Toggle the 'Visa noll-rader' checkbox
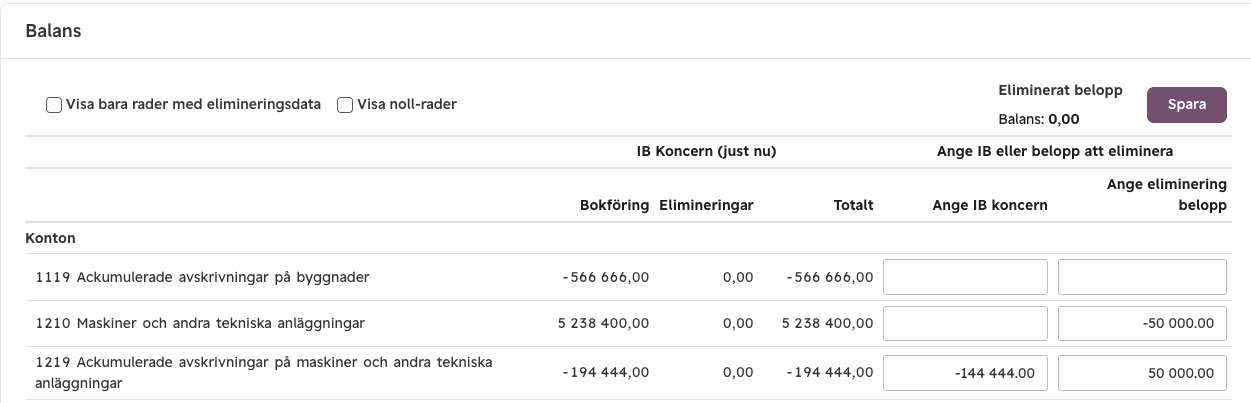The width and height of the screenshot is (1251, 403). pyautogui.click(x=345, y=105)
